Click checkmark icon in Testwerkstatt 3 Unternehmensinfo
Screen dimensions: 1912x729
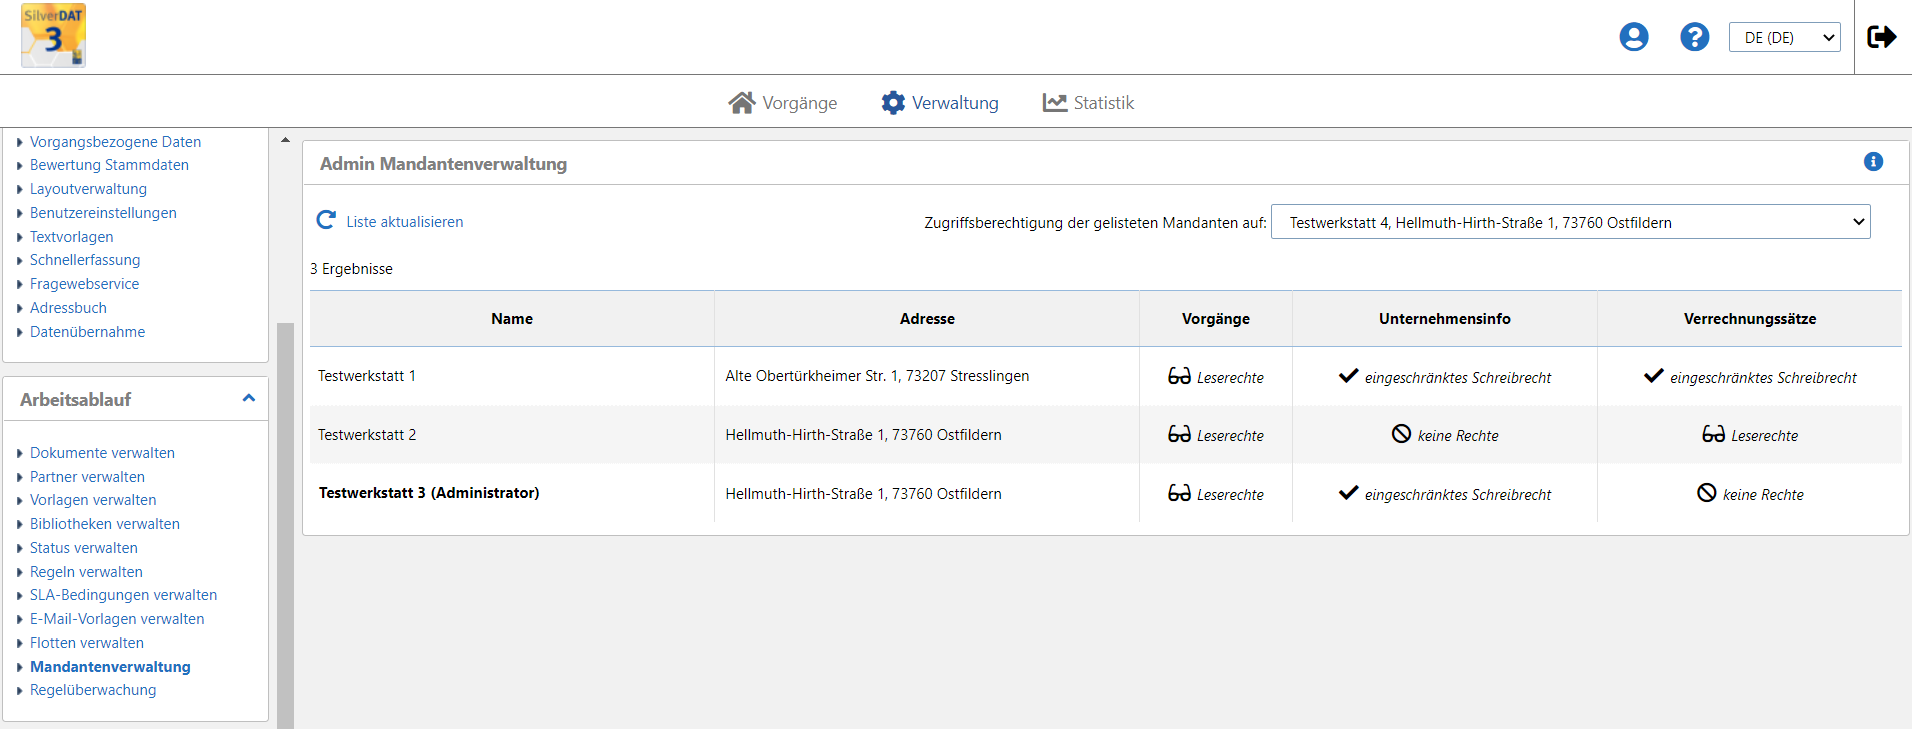coord(1349,492)
